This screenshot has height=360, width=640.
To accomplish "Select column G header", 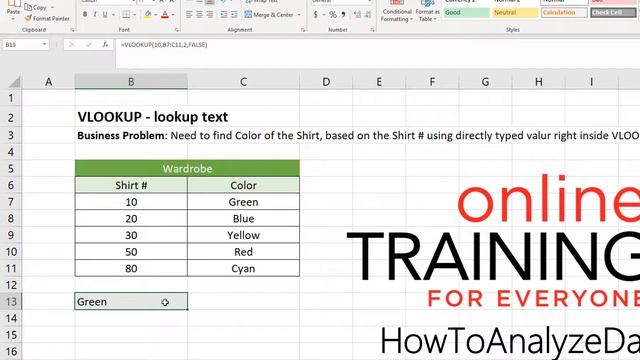I will (x=485, y=82).
